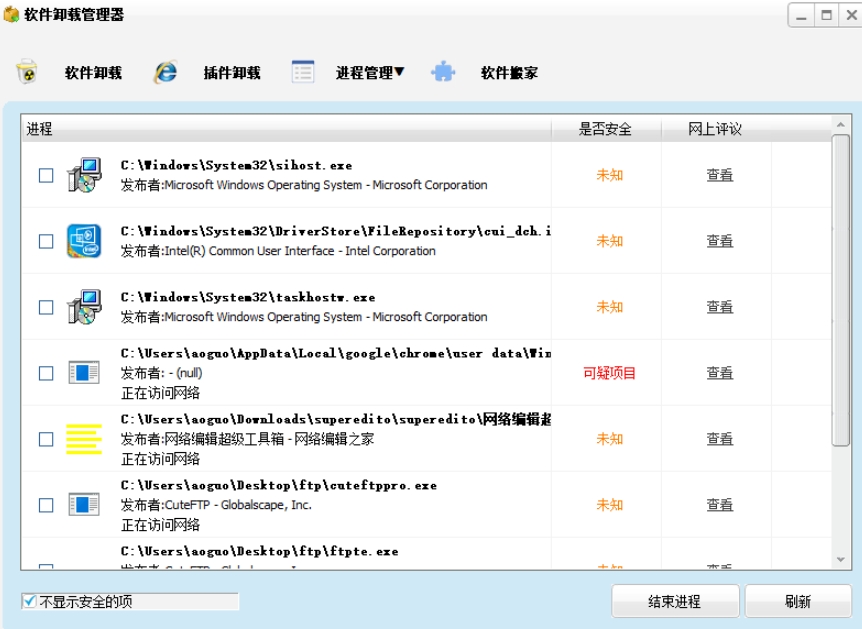The width and height of the screenshot is (862, 629).
Task: Click 查看 link for chrome user data process
Action: click(x=720, y=373)
